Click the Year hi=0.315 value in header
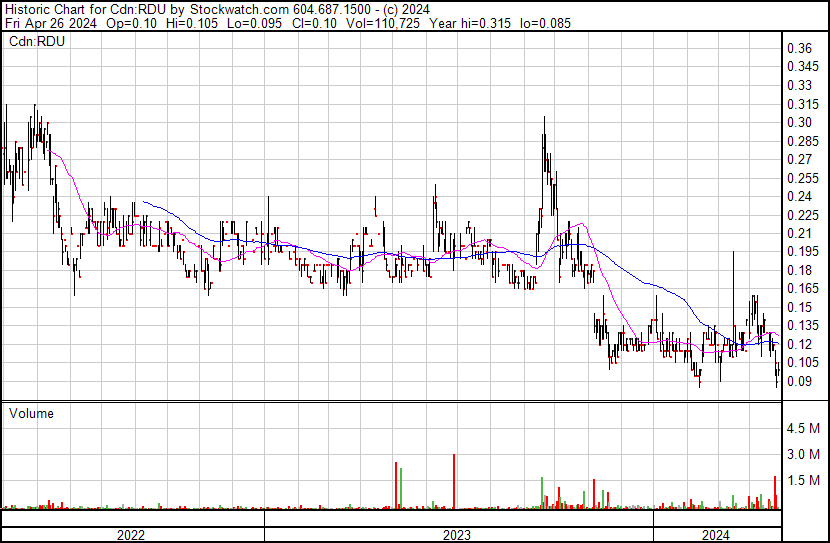830x543 pixels. (x=470, y=23)
